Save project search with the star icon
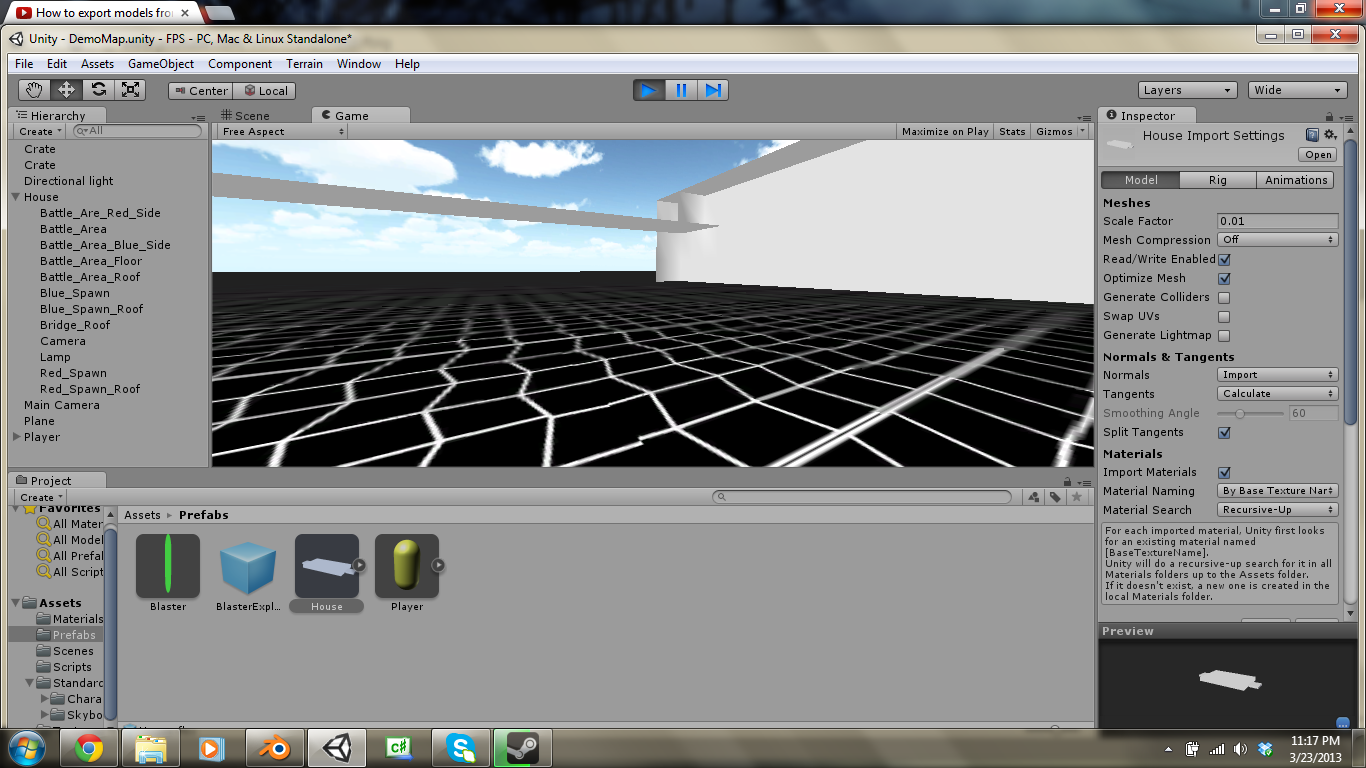Screen dimensions: 1366x768 [1076, 497]
